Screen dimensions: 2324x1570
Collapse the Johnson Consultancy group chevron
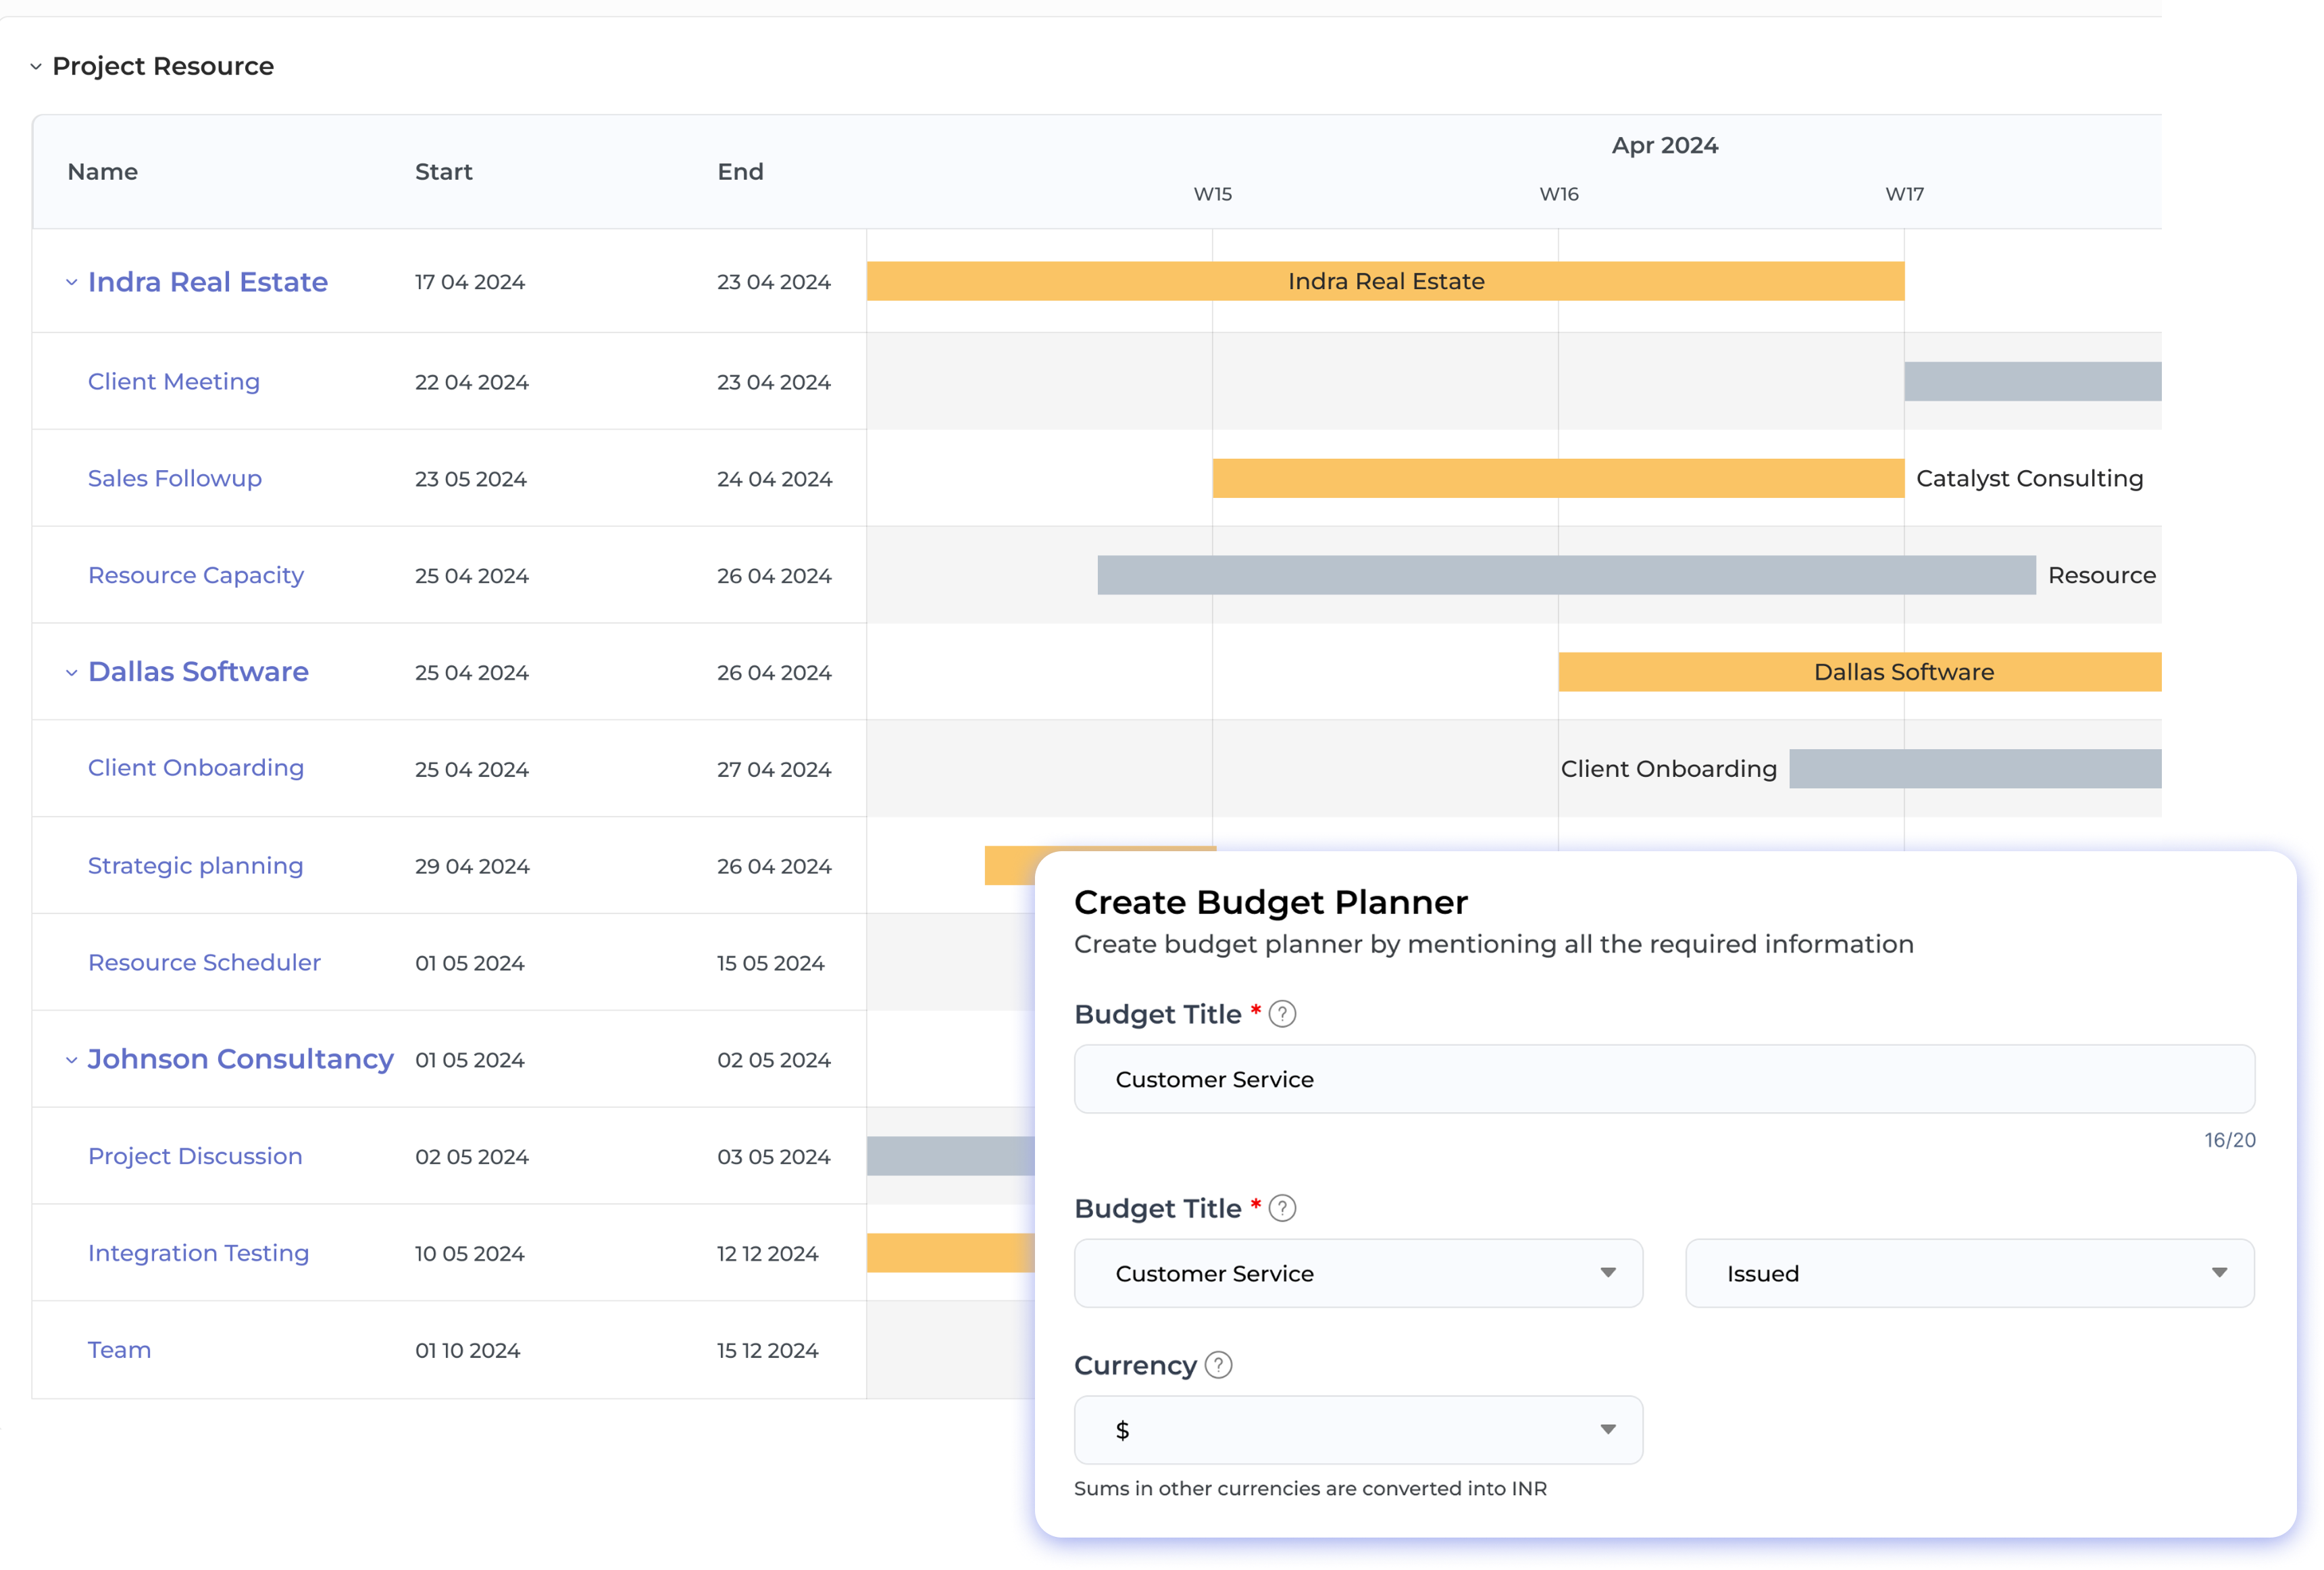click(x=71, y=1060)
